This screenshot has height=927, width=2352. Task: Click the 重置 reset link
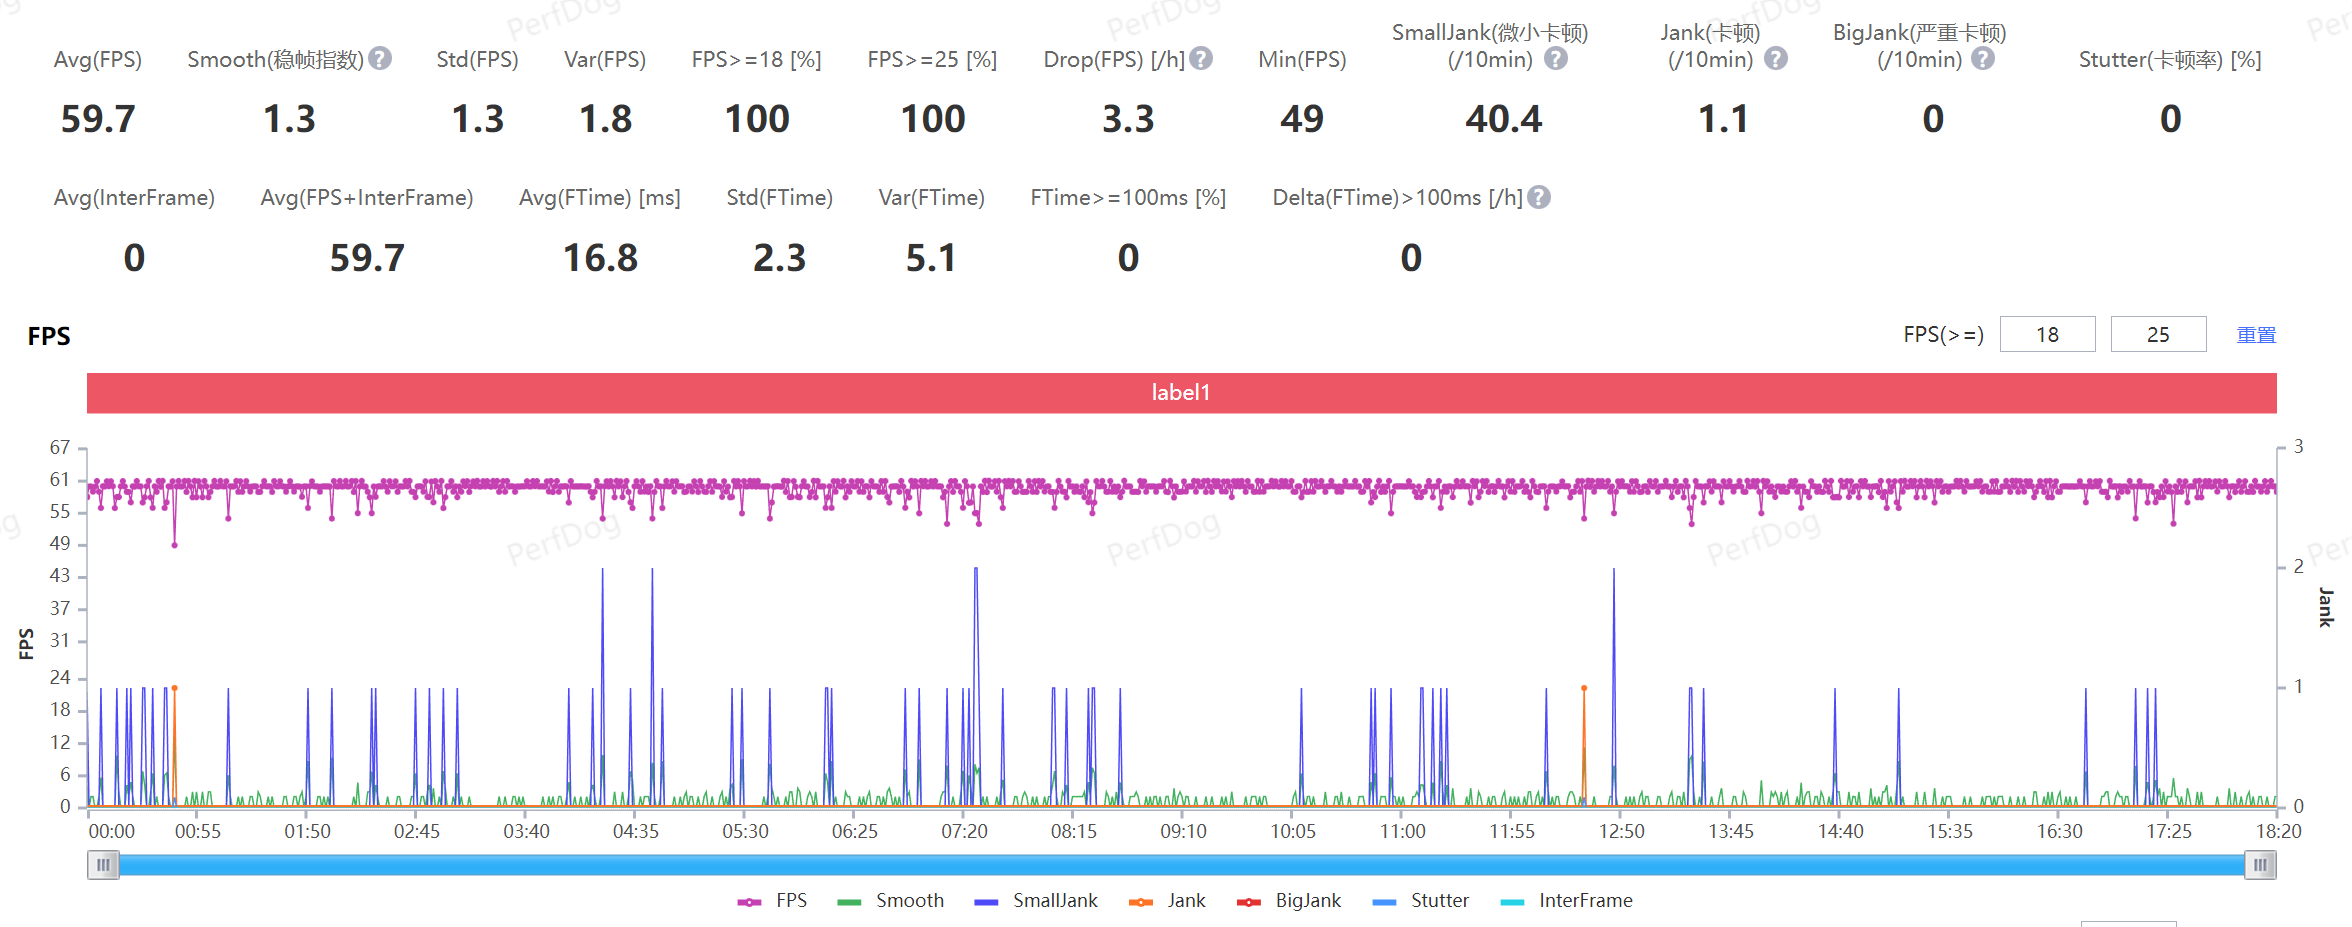[2256, 335]
